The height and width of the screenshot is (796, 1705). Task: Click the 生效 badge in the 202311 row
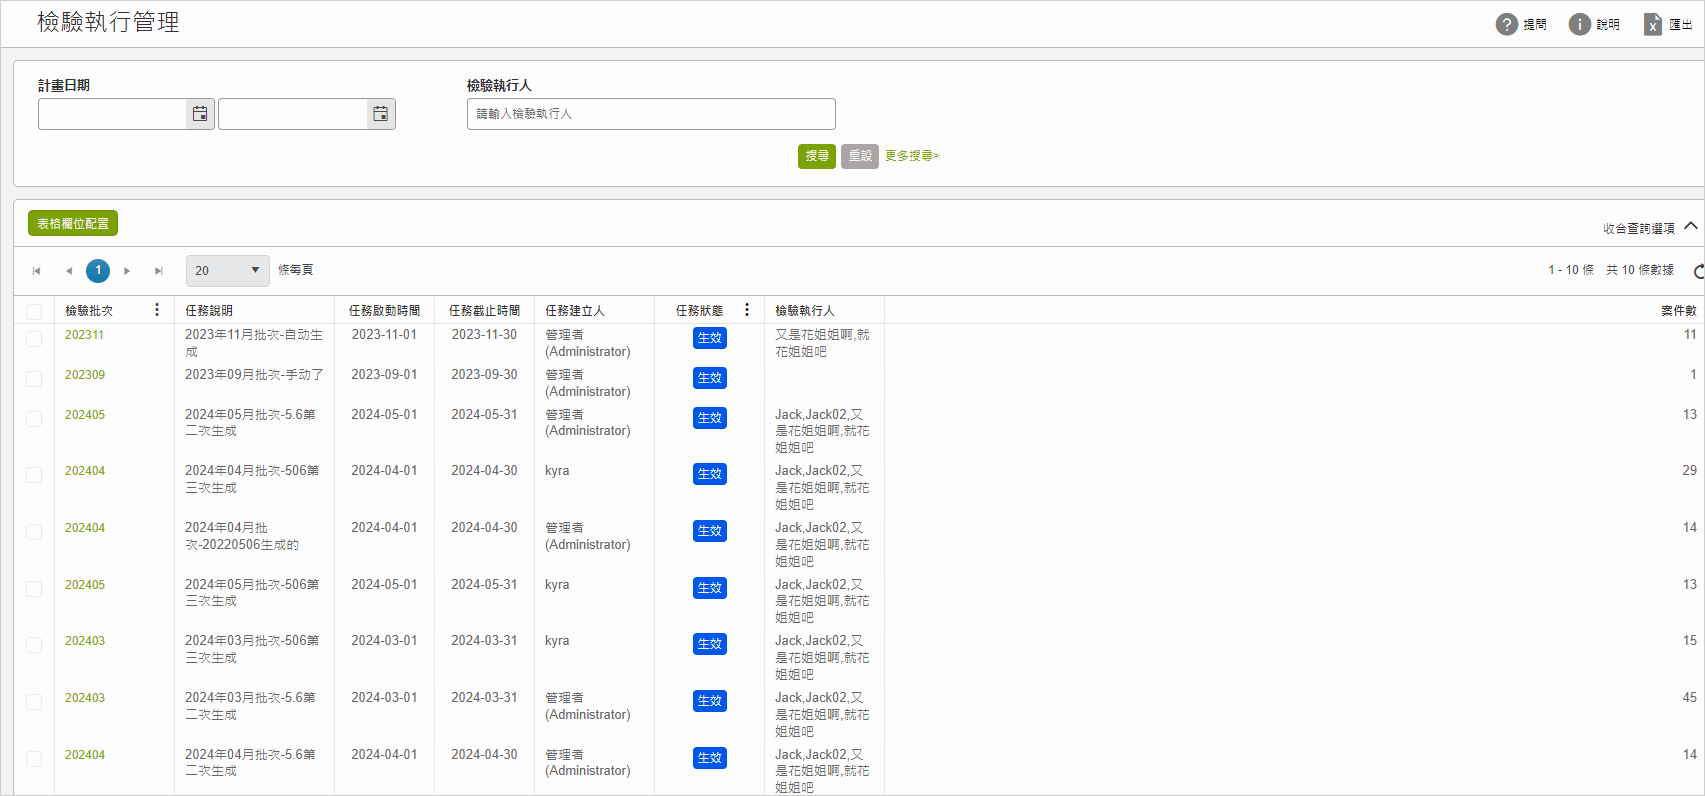pos(710,338)
